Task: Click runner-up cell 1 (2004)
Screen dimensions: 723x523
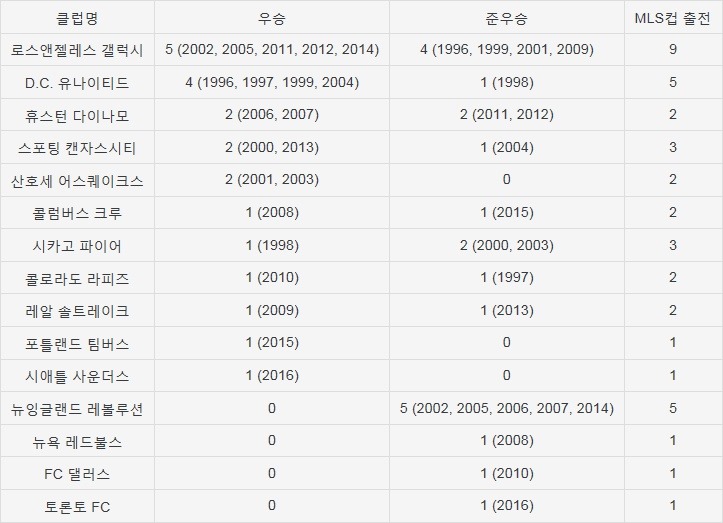Action: 506,148
